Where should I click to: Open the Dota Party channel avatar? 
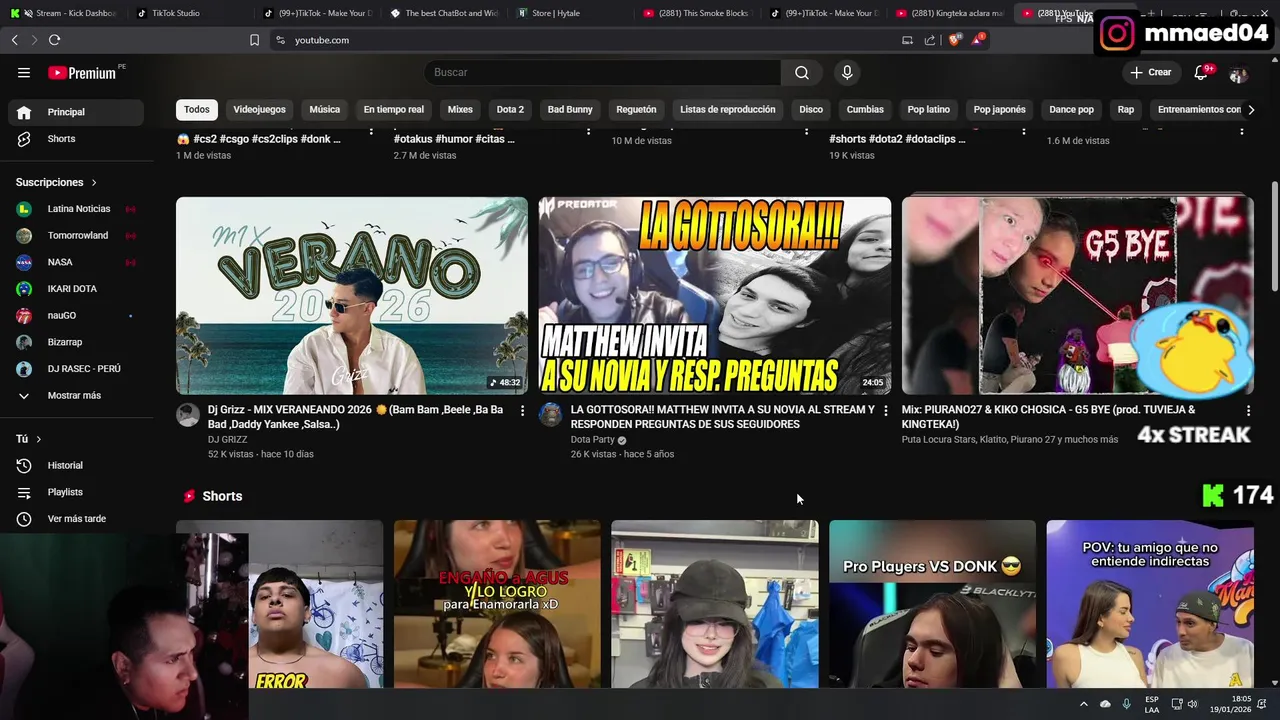point(550,415)
